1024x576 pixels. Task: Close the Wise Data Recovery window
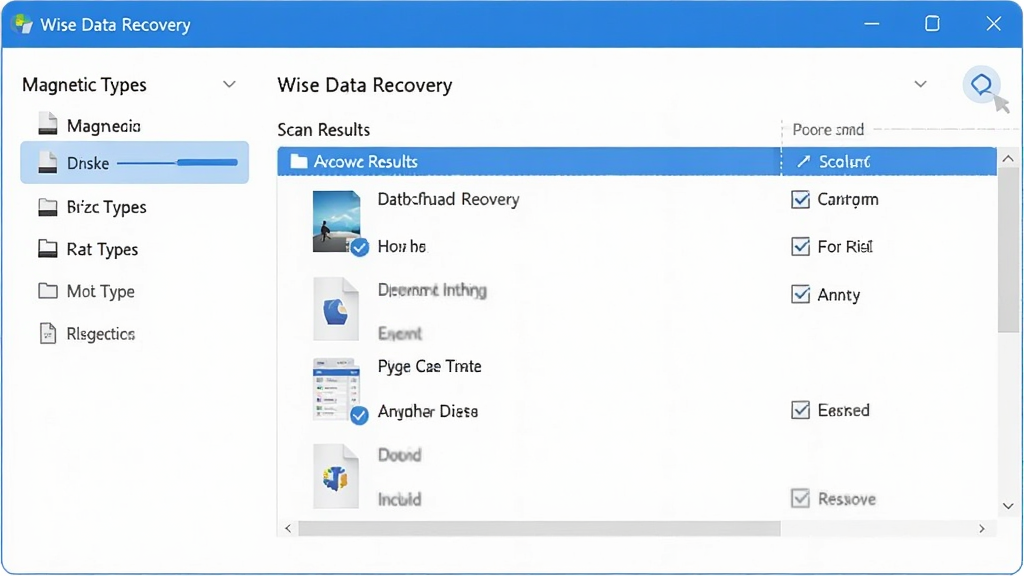click(993, 24)
